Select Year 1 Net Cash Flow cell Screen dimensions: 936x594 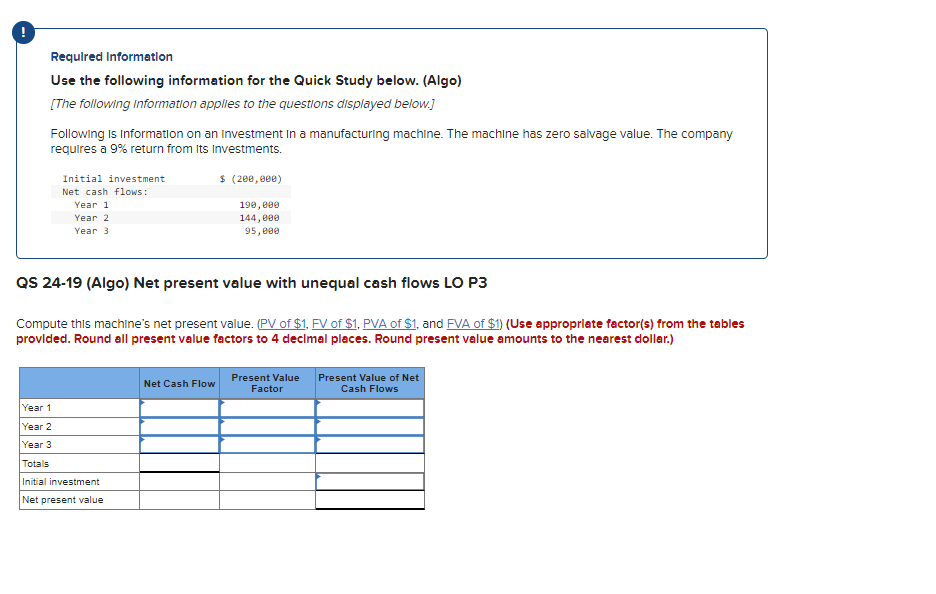tap(180, 408)
